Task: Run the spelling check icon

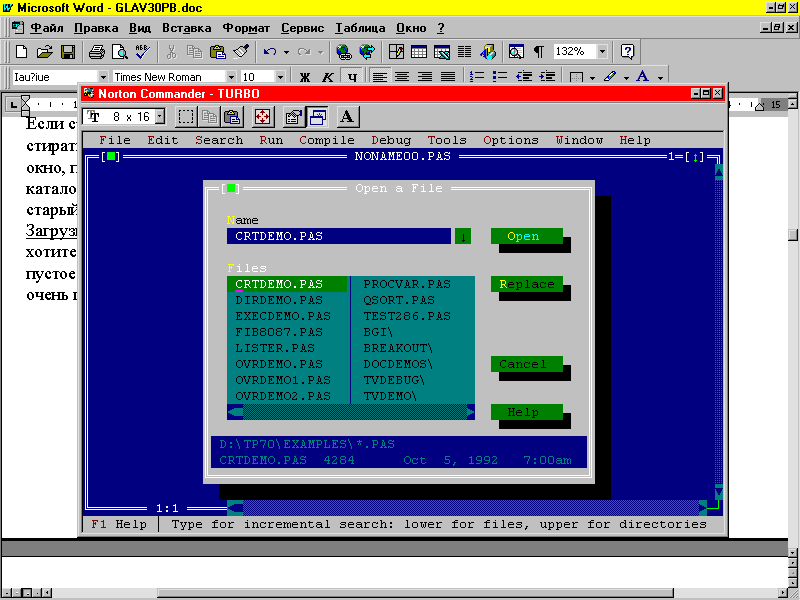Action: (142, 52)
